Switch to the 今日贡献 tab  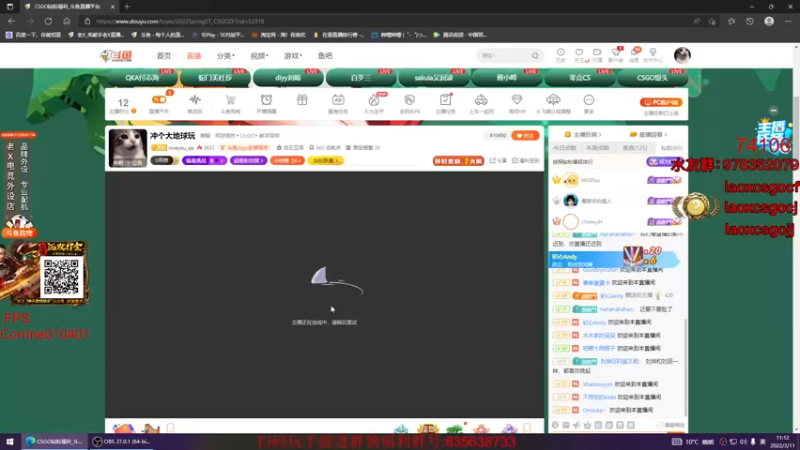(x=565, y=148)
